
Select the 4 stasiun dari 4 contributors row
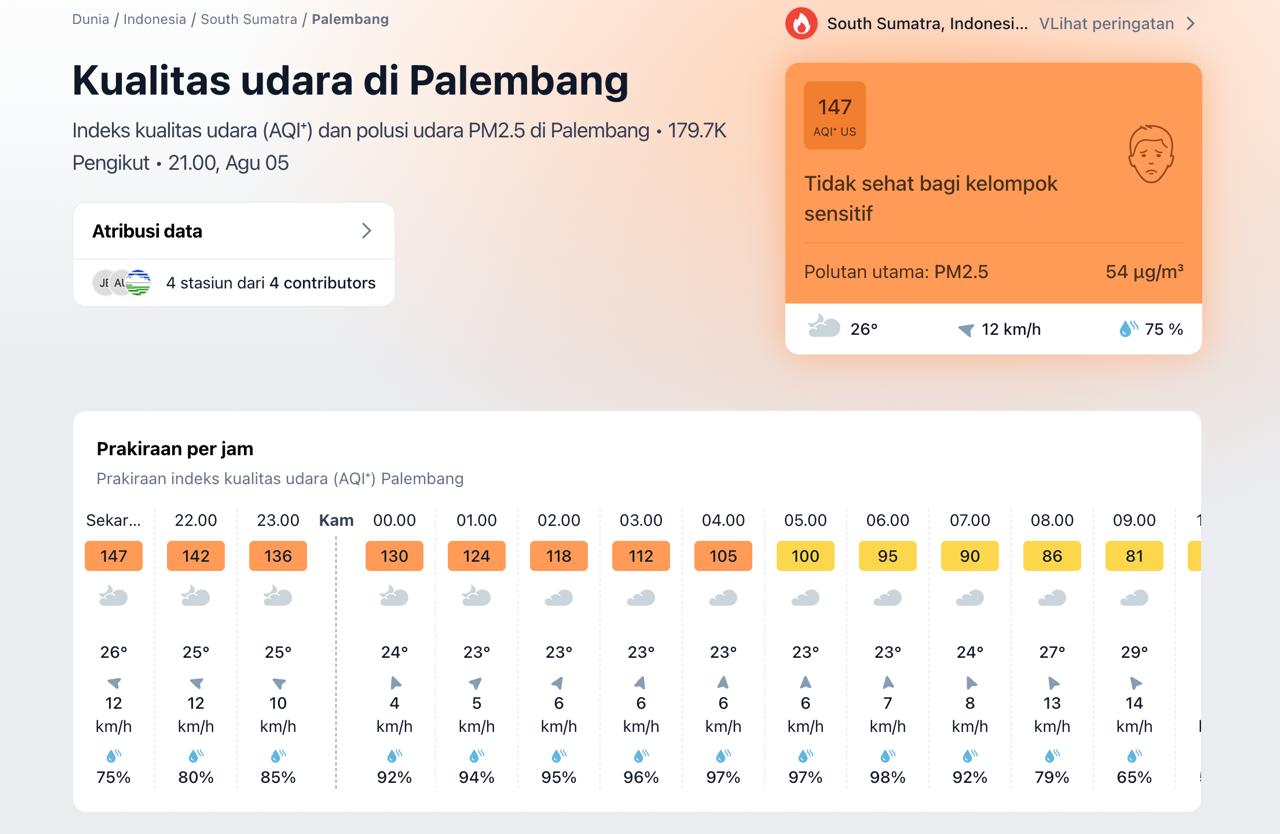(x=234, y=283)
